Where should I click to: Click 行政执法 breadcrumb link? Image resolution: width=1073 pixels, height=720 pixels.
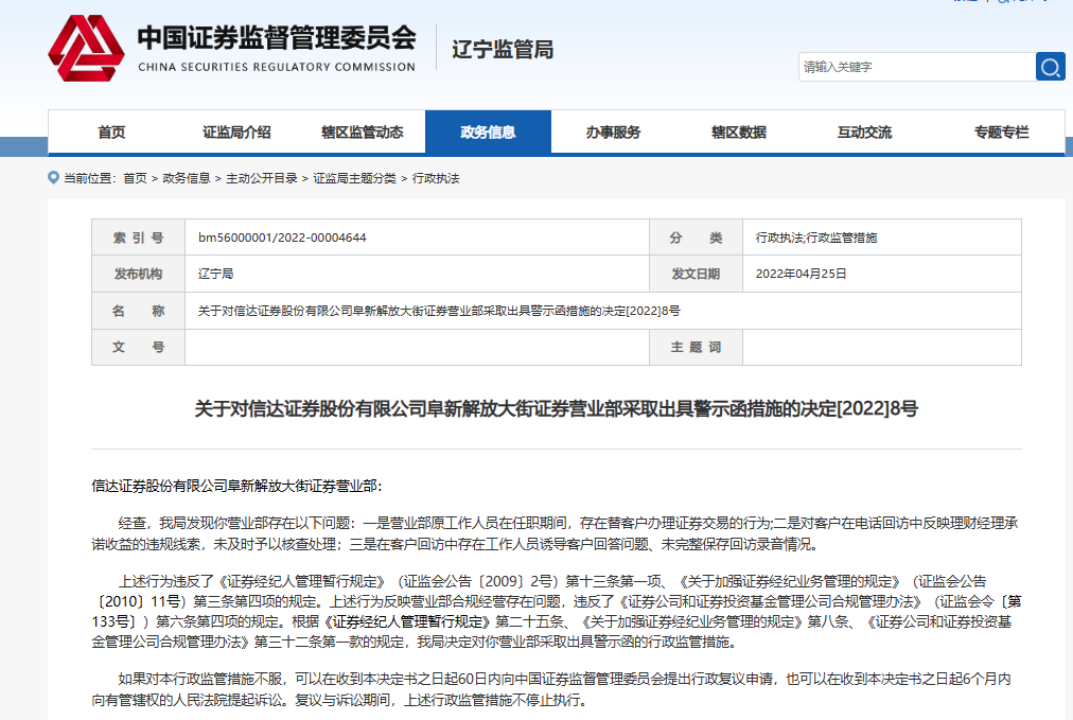[435, 178]
